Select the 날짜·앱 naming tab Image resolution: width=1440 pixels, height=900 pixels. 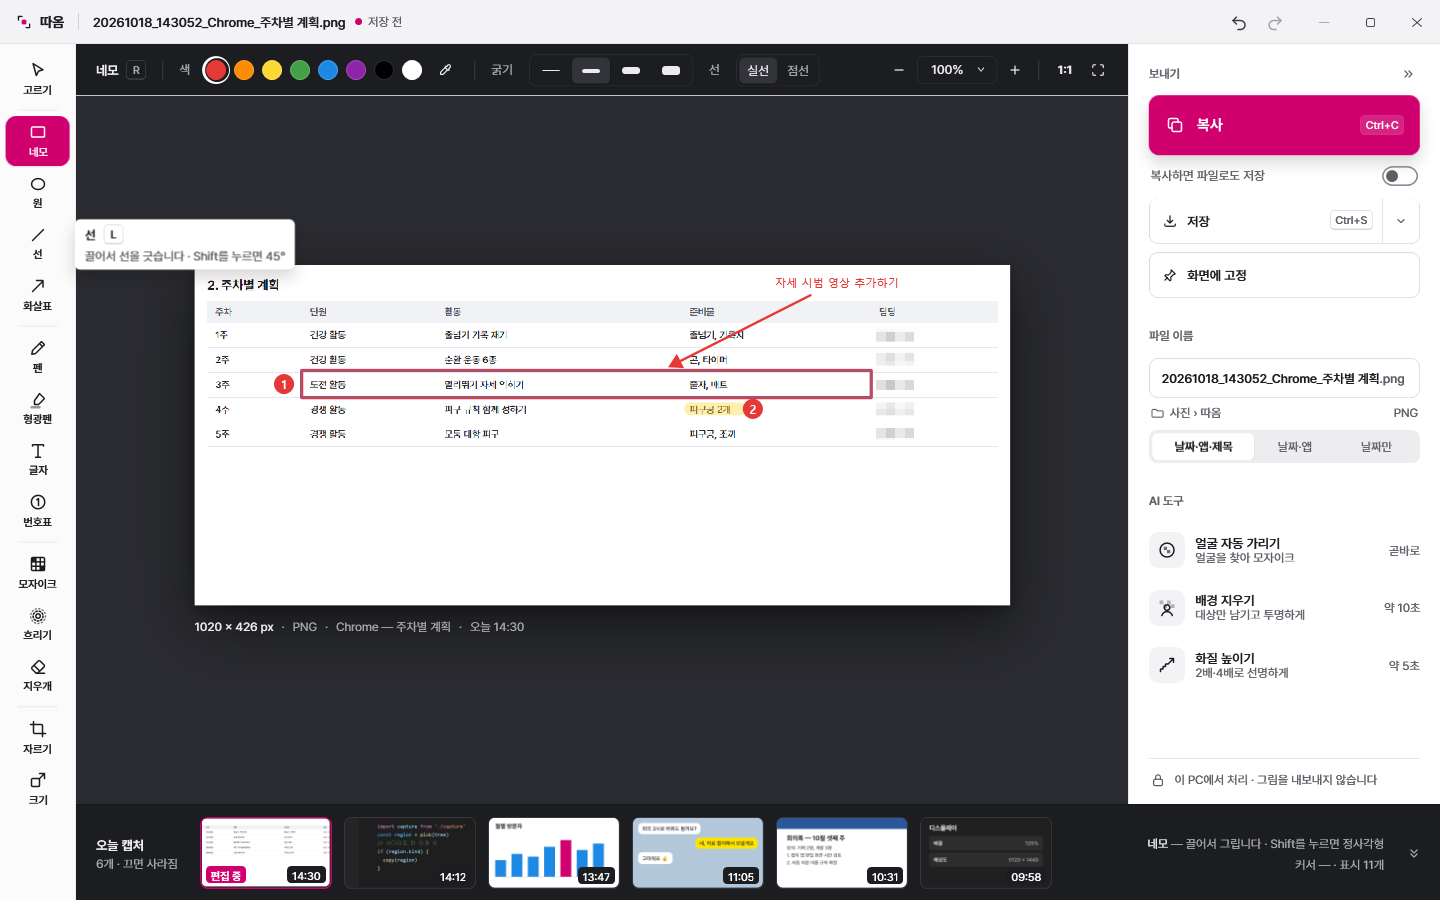(x=1295, y=447)
